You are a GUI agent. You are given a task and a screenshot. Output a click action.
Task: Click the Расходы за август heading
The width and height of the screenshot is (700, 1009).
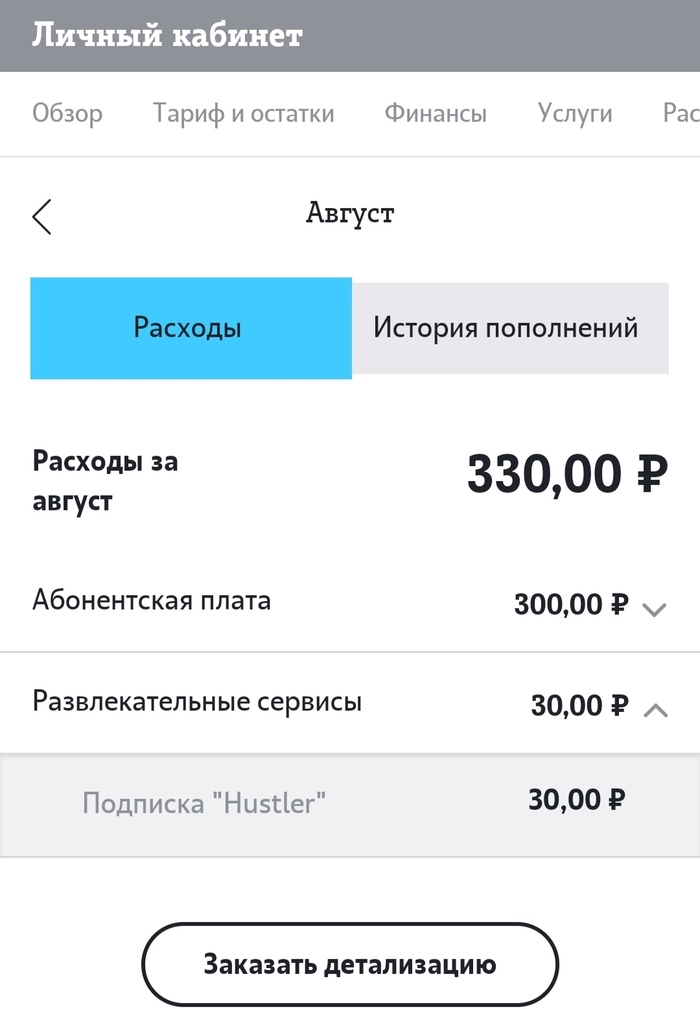pyautogui.click(x=105, y=480)
